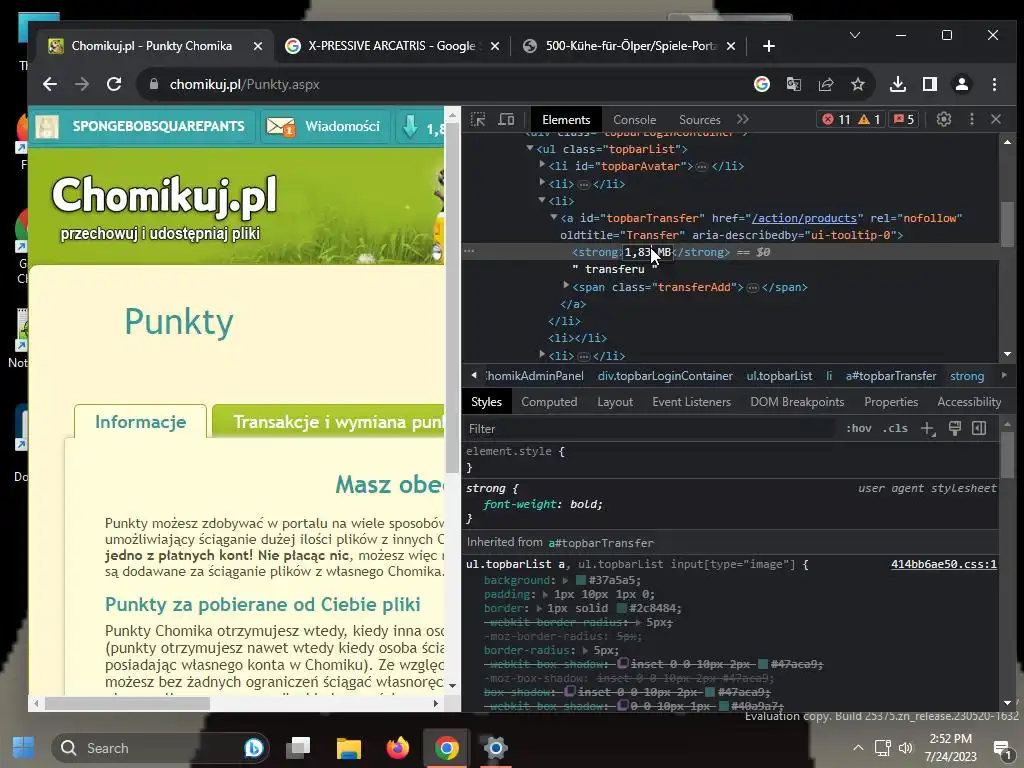The width and height of the screenshot is (1024, 768).
Task: Toggle element classes with .cls
Action: click(895, 428)
